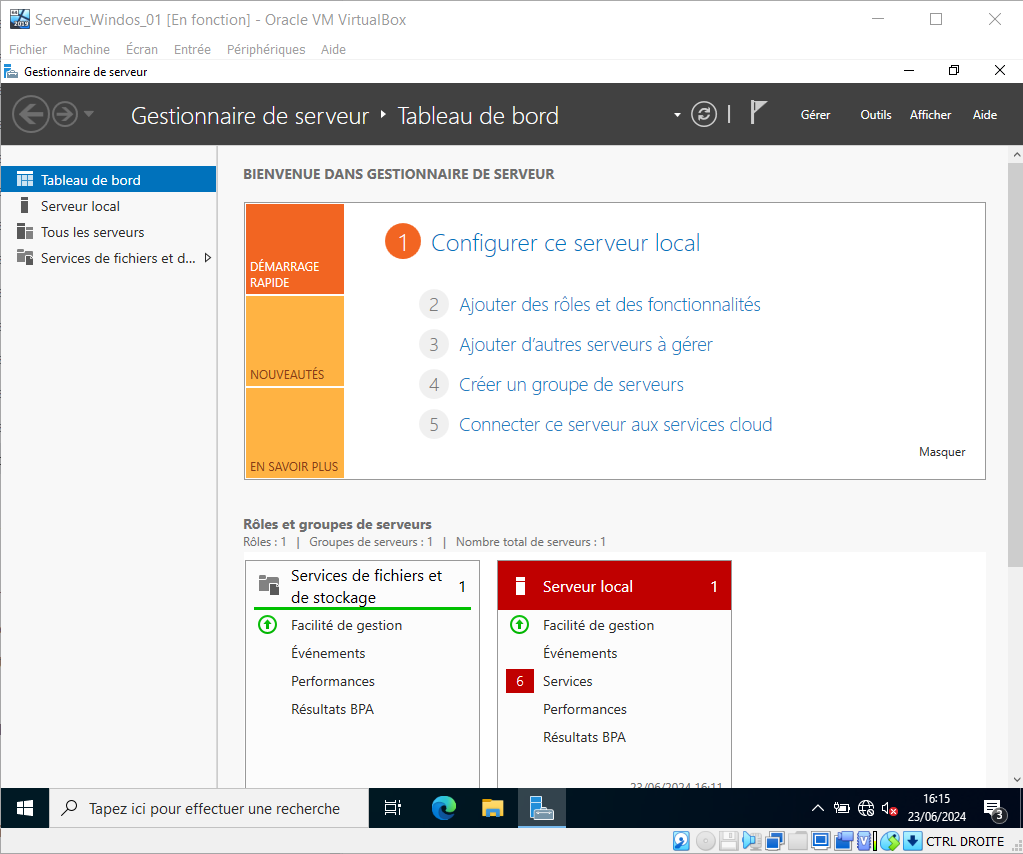Click the Server Manager back arrow button

30,114
